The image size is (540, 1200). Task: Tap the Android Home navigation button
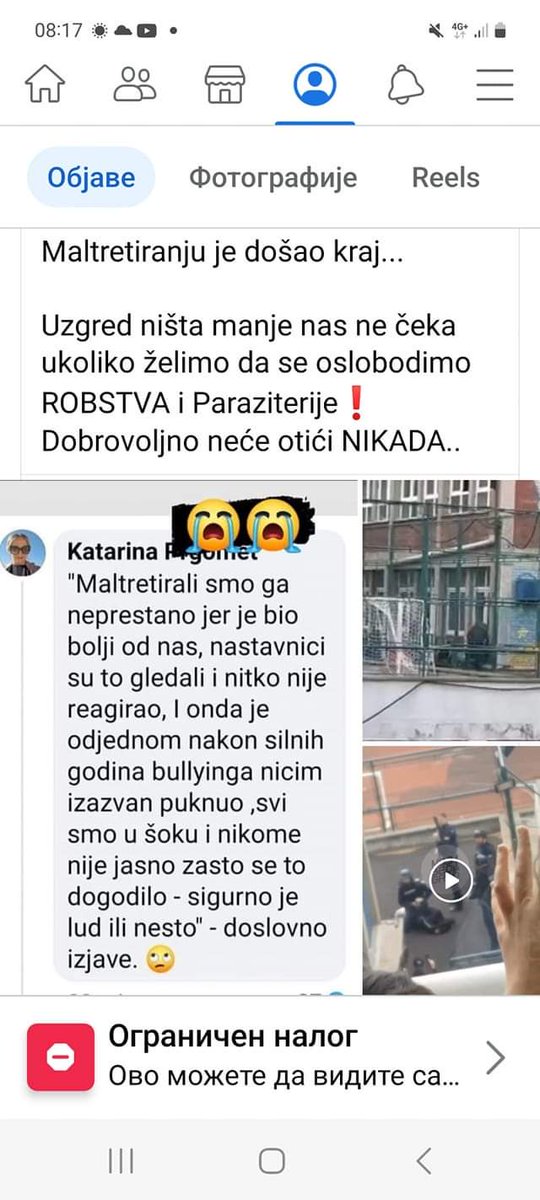click(271, 1160)
